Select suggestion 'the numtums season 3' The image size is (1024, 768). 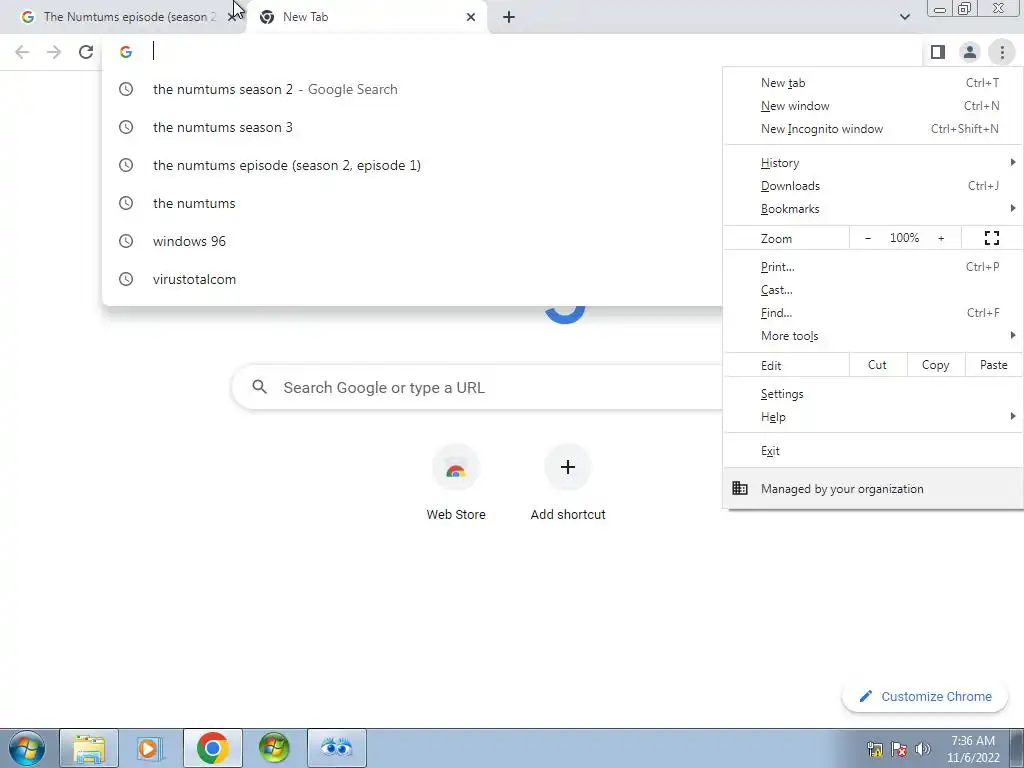click(412, 127)
